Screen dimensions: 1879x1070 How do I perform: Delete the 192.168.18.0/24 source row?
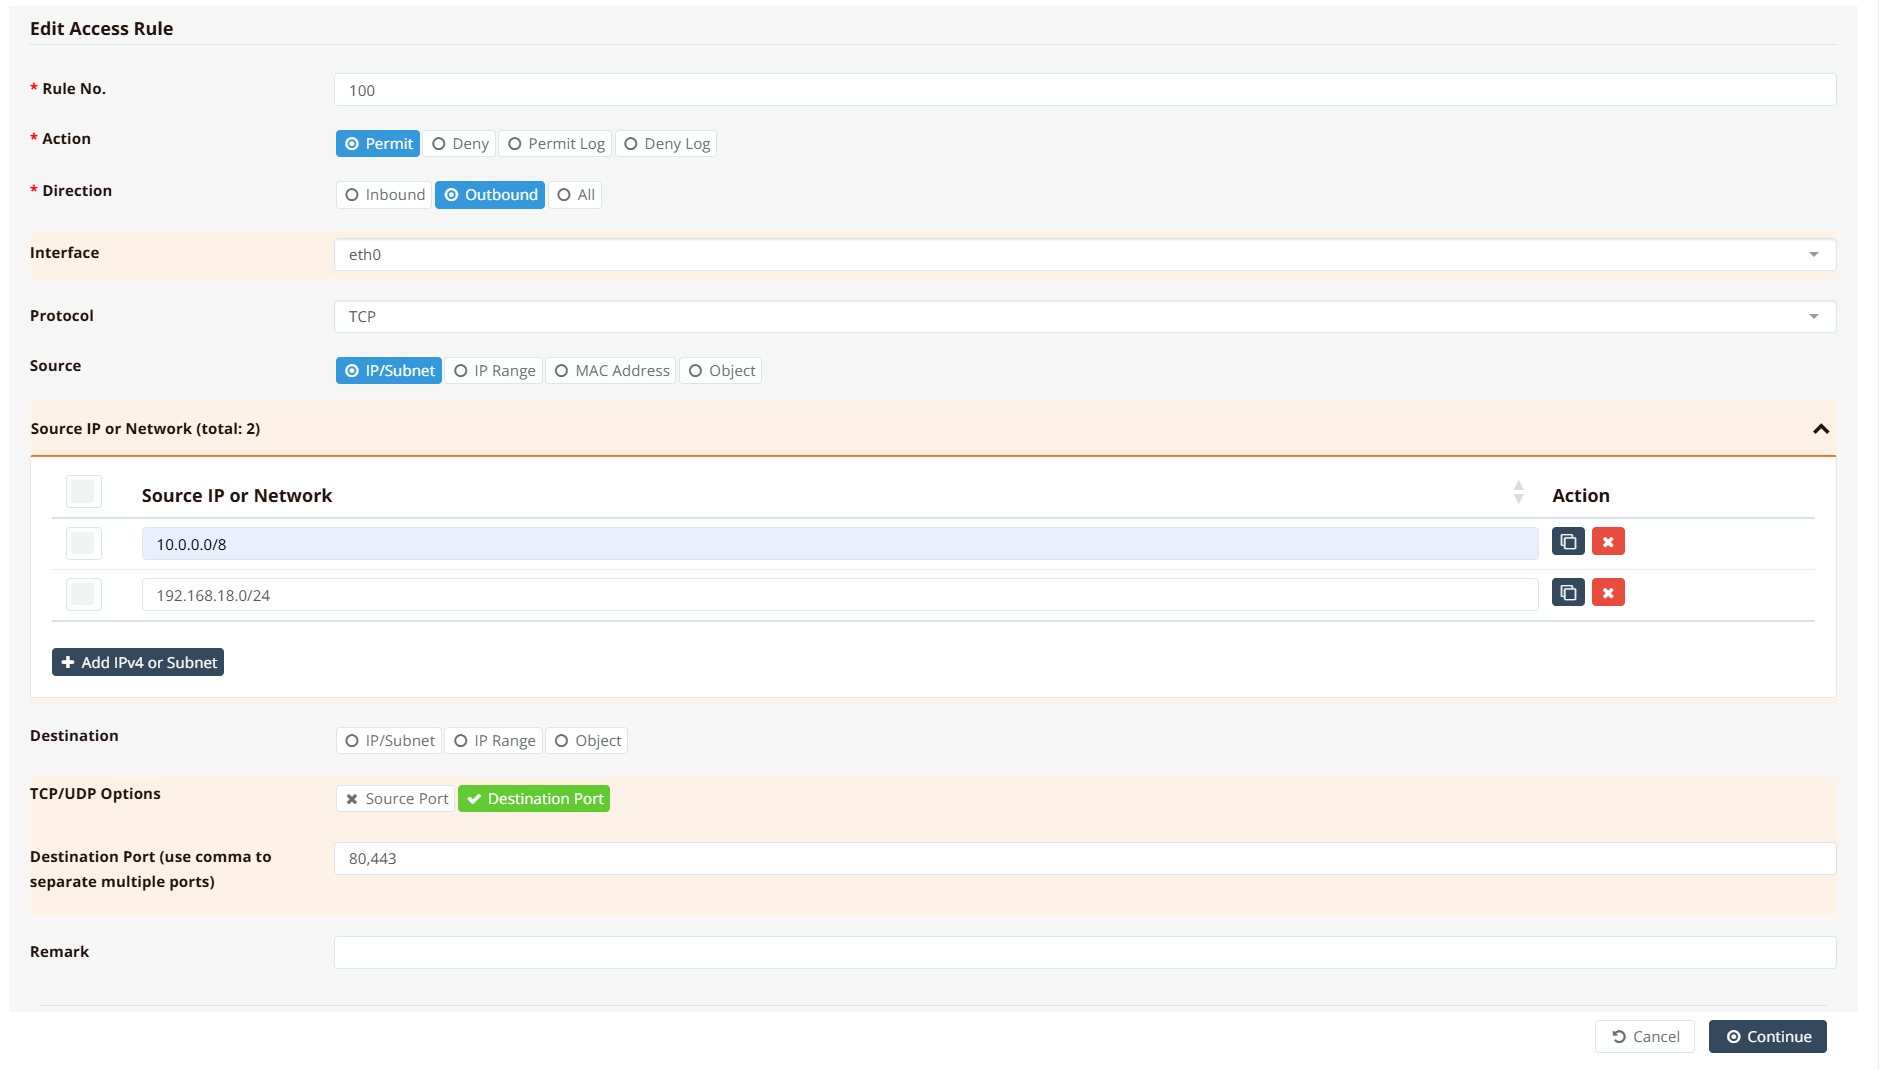[x=1607, y=593]
